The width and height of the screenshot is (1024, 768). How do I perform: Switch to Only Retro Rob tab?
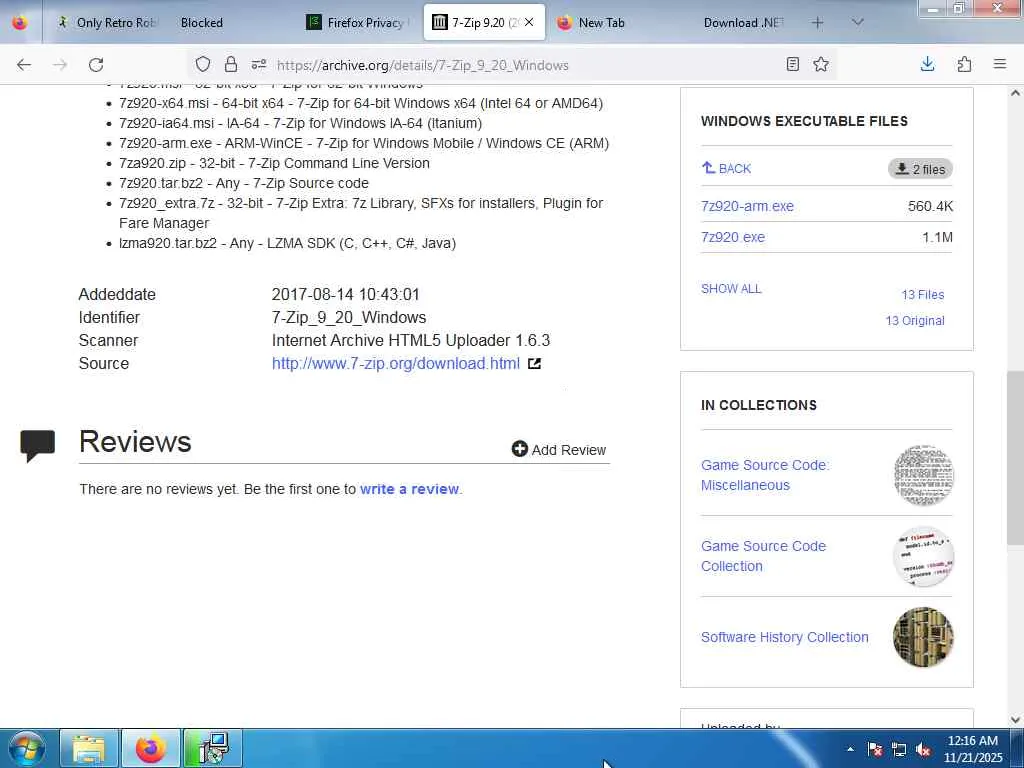(108, 22)
